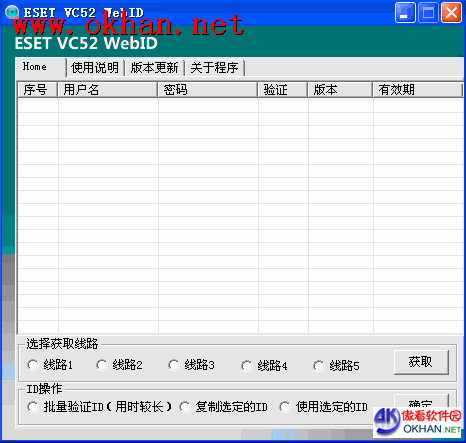Sort list by 用户名 column header
The width and height of the screenshot is (466, 443).
(108, 90)
